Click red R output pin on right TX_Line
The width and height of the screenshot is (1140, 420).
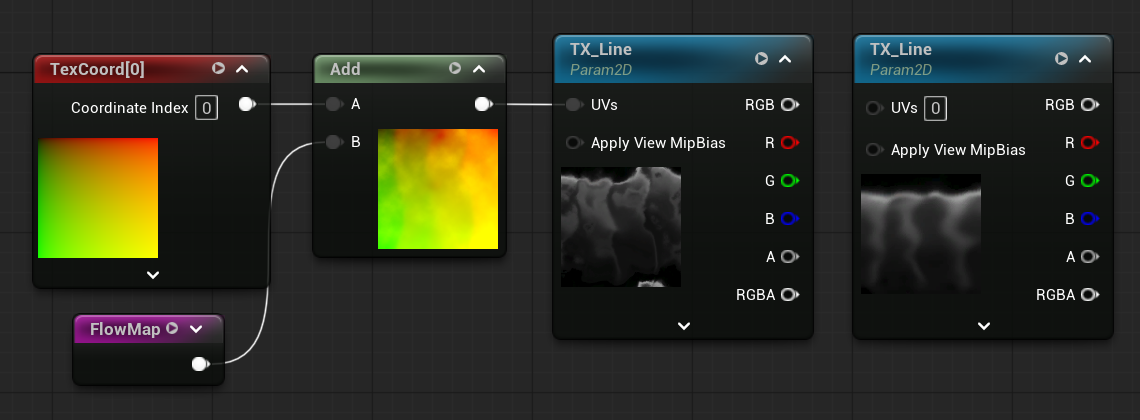[x=1089, y=142]
